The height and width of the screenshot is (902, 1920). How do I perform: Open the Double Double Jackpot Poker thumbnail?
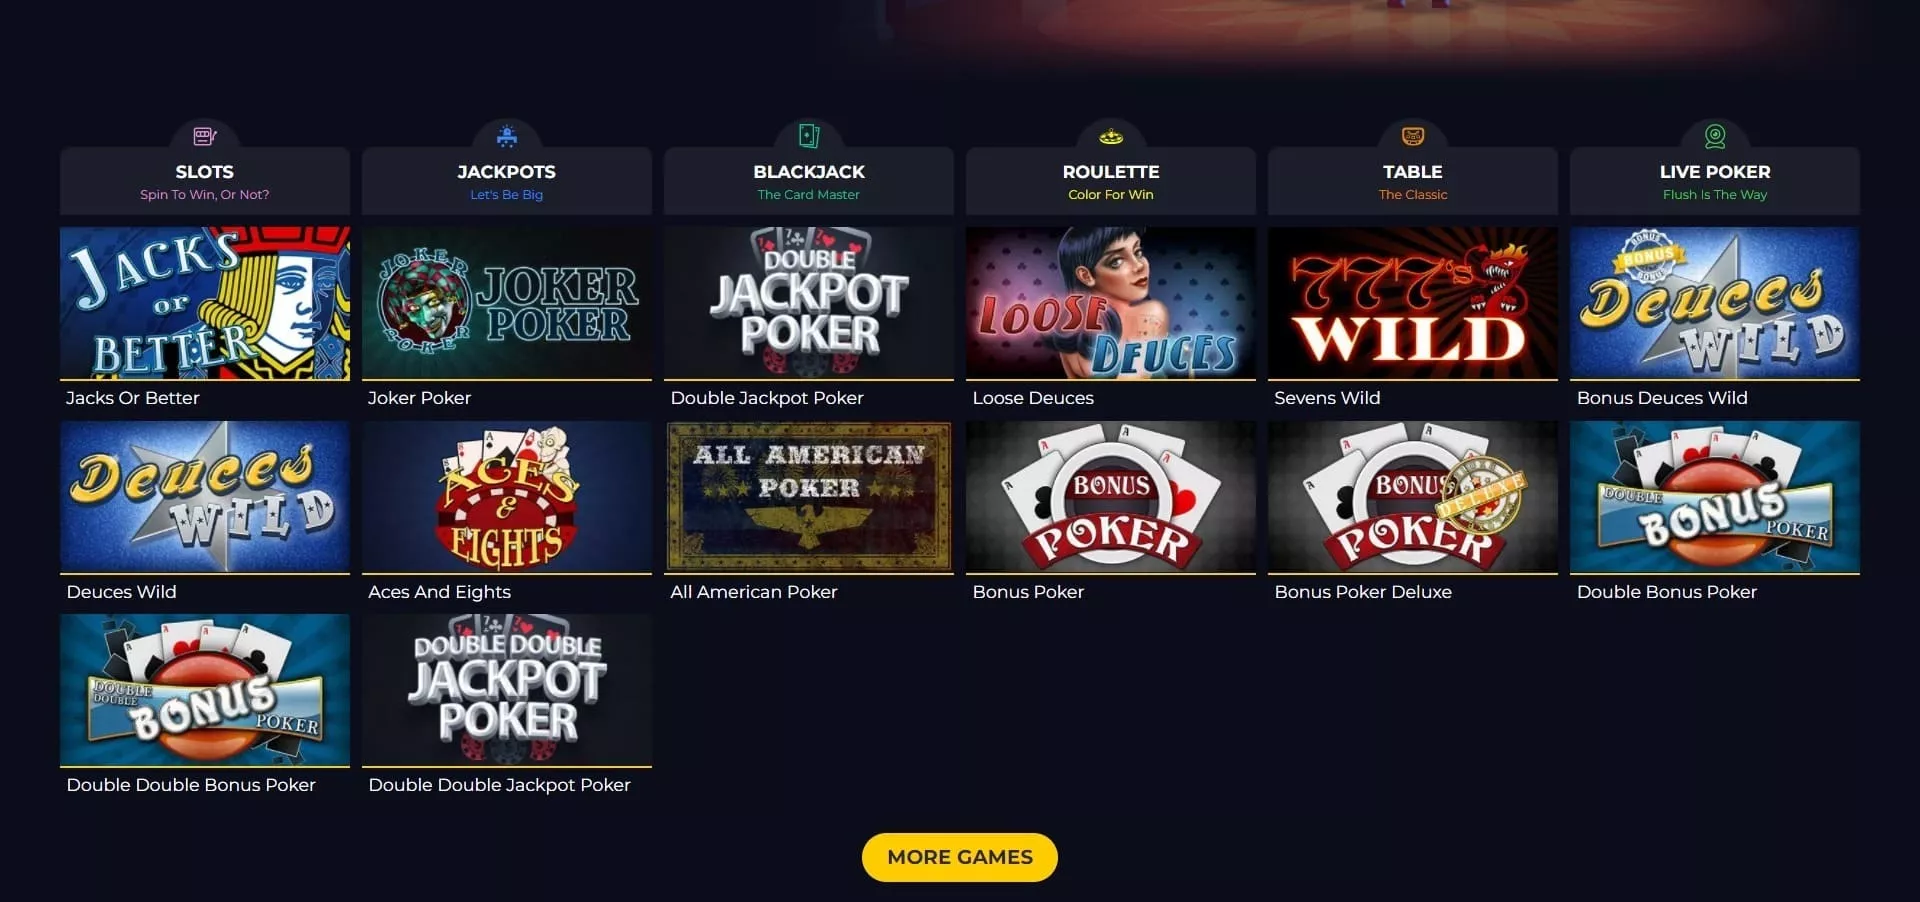tap(507, 690)
